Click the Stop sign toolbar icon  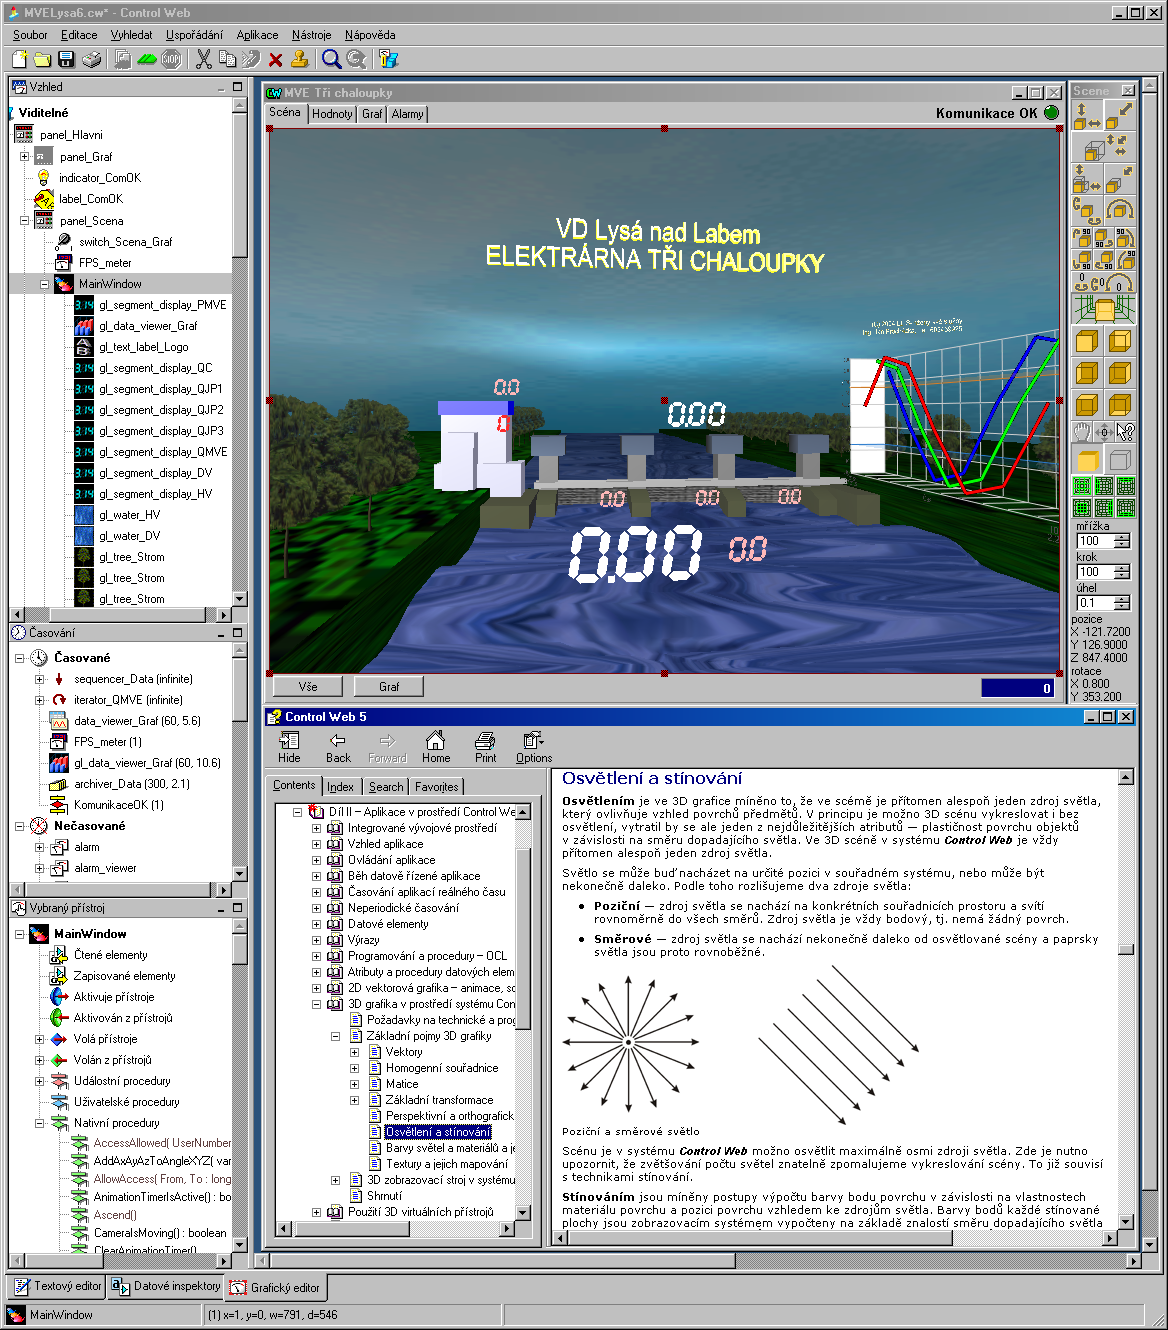(171, 60)
